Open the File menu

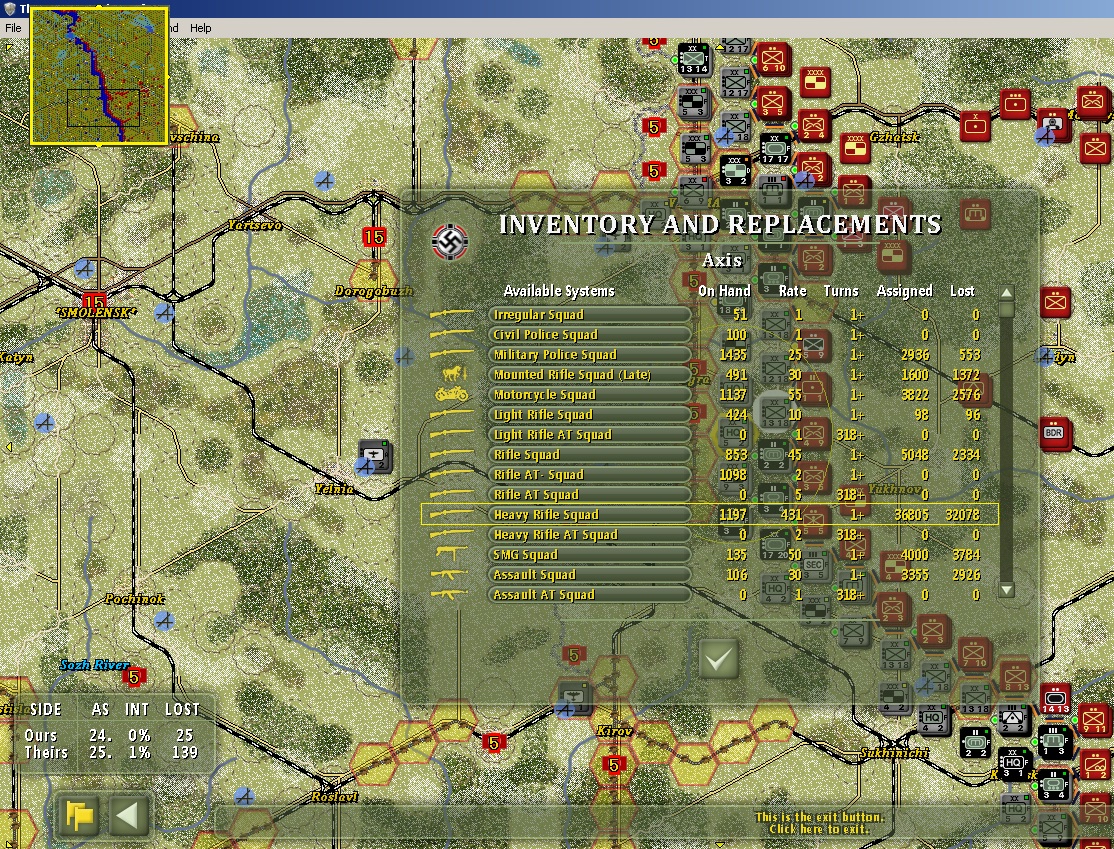tap(13, 28)
